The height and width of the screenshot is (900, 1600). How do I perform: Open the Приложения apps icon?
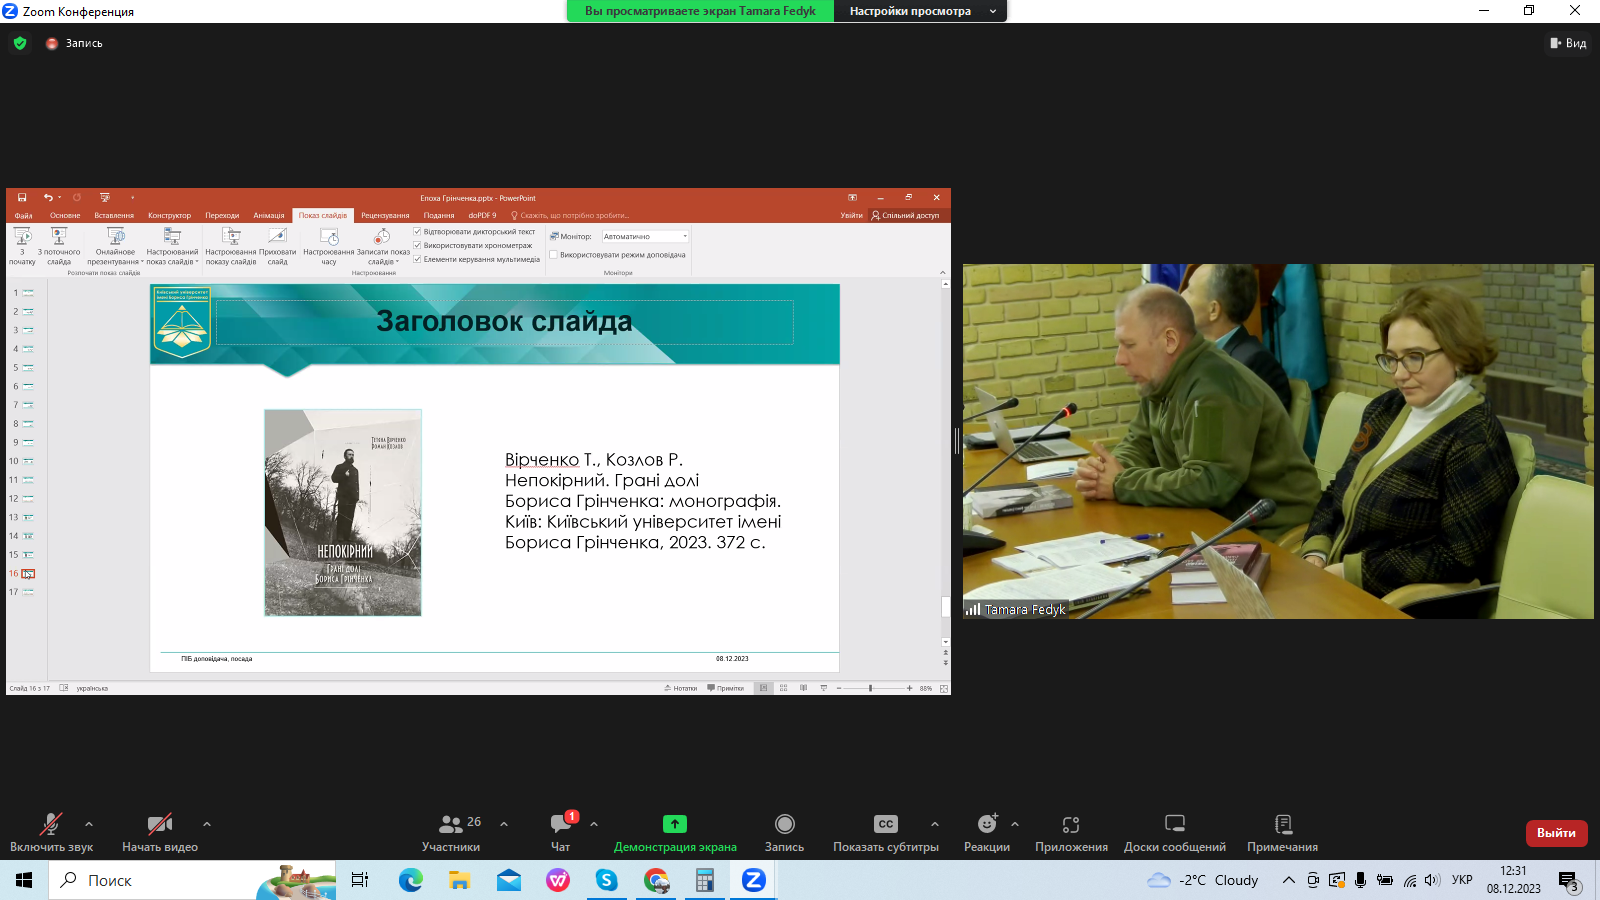point(1071,824)
